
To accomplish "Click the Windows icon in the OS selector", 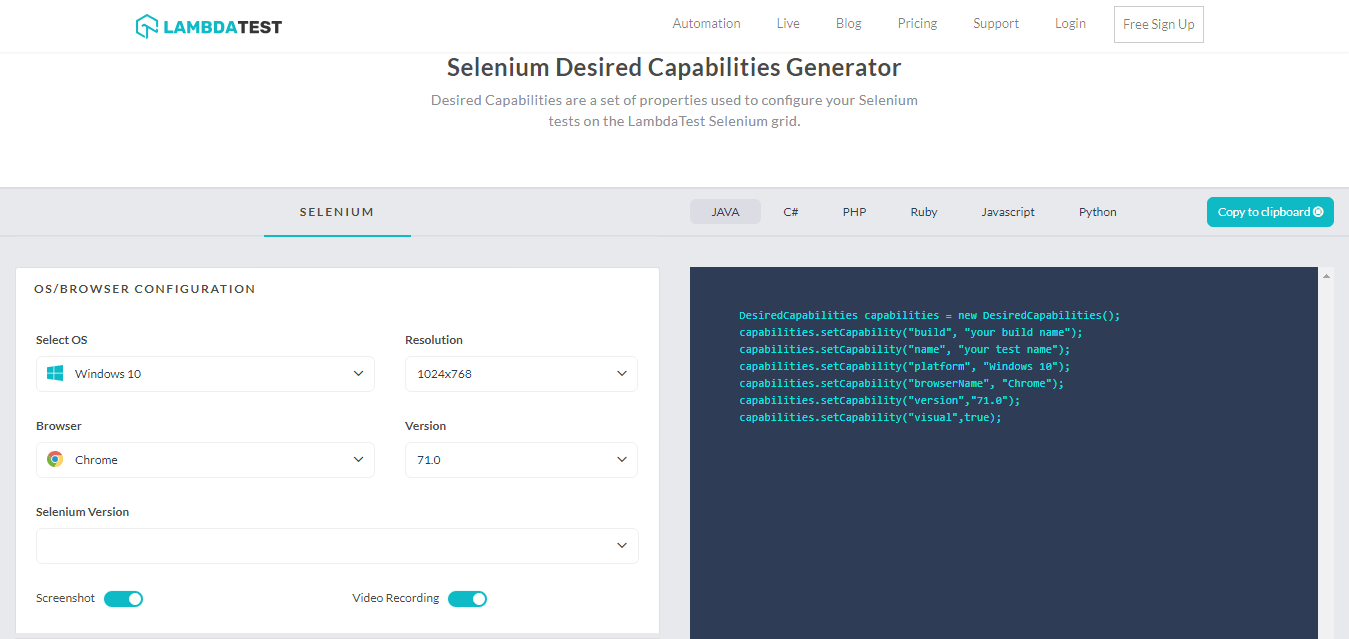I will [x=56, y=373].
